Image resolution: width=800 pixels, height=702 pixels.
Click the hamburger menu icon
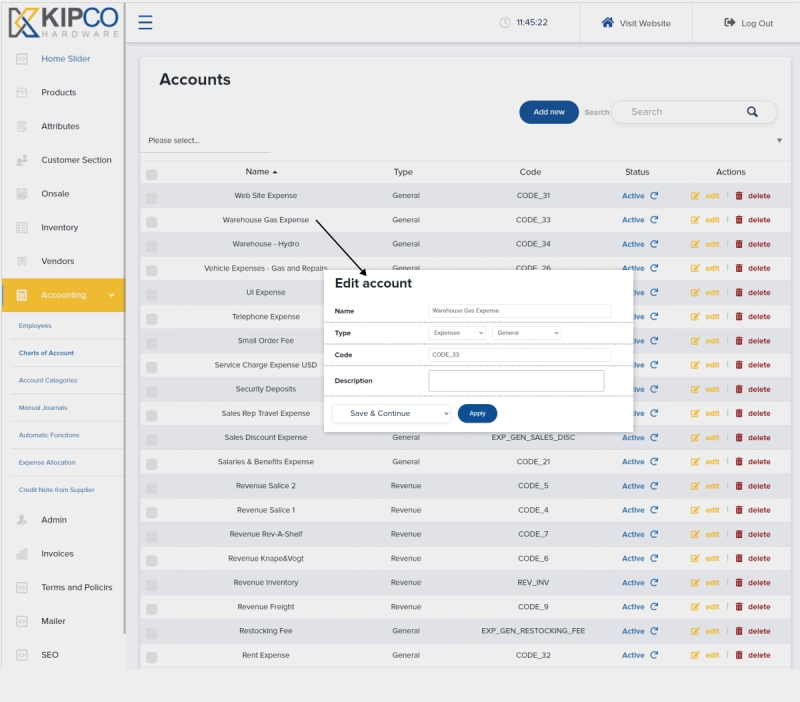(x=146, y=22)
